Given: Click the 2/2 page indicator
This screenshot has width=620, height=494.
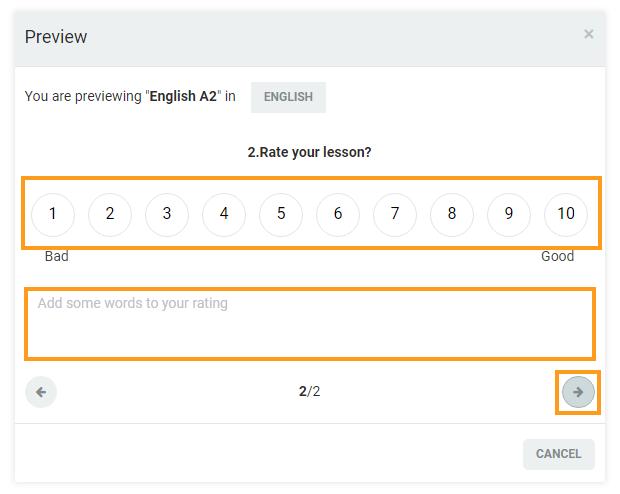Looking at the screenshot, I should click(x=309, y=392).
